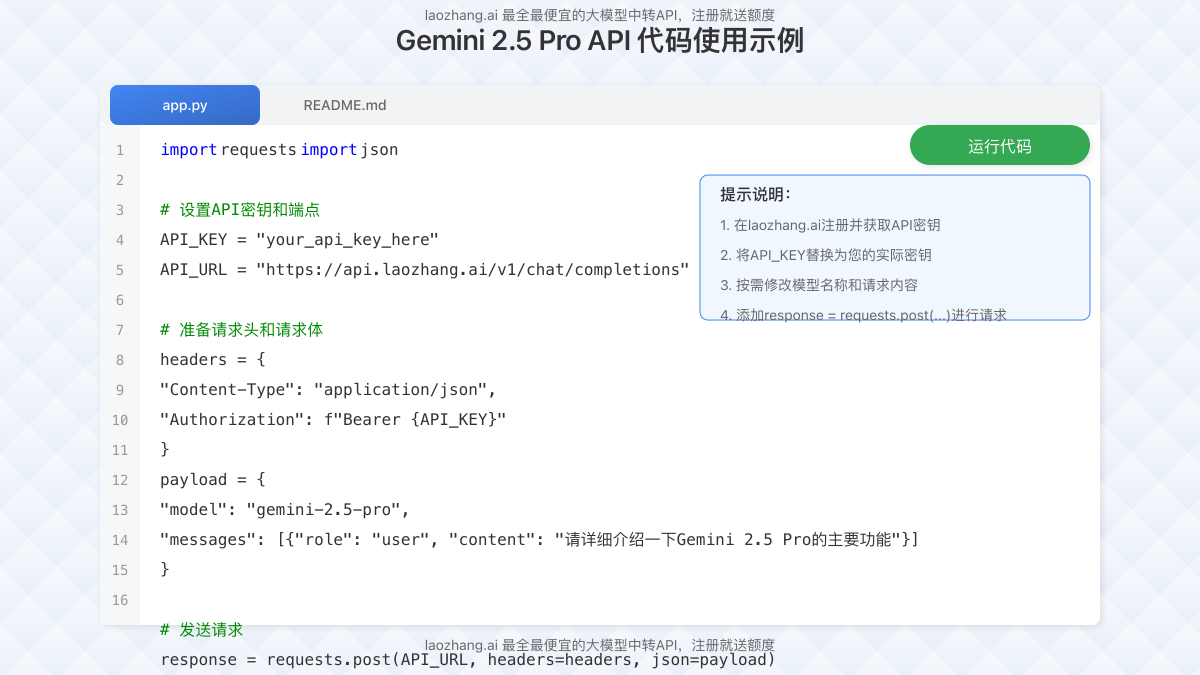Image resolution: width=1200 pixels, height=675 pixels.
Task: Click line number 12 in the gutter
Action: [x=120, y=480]
